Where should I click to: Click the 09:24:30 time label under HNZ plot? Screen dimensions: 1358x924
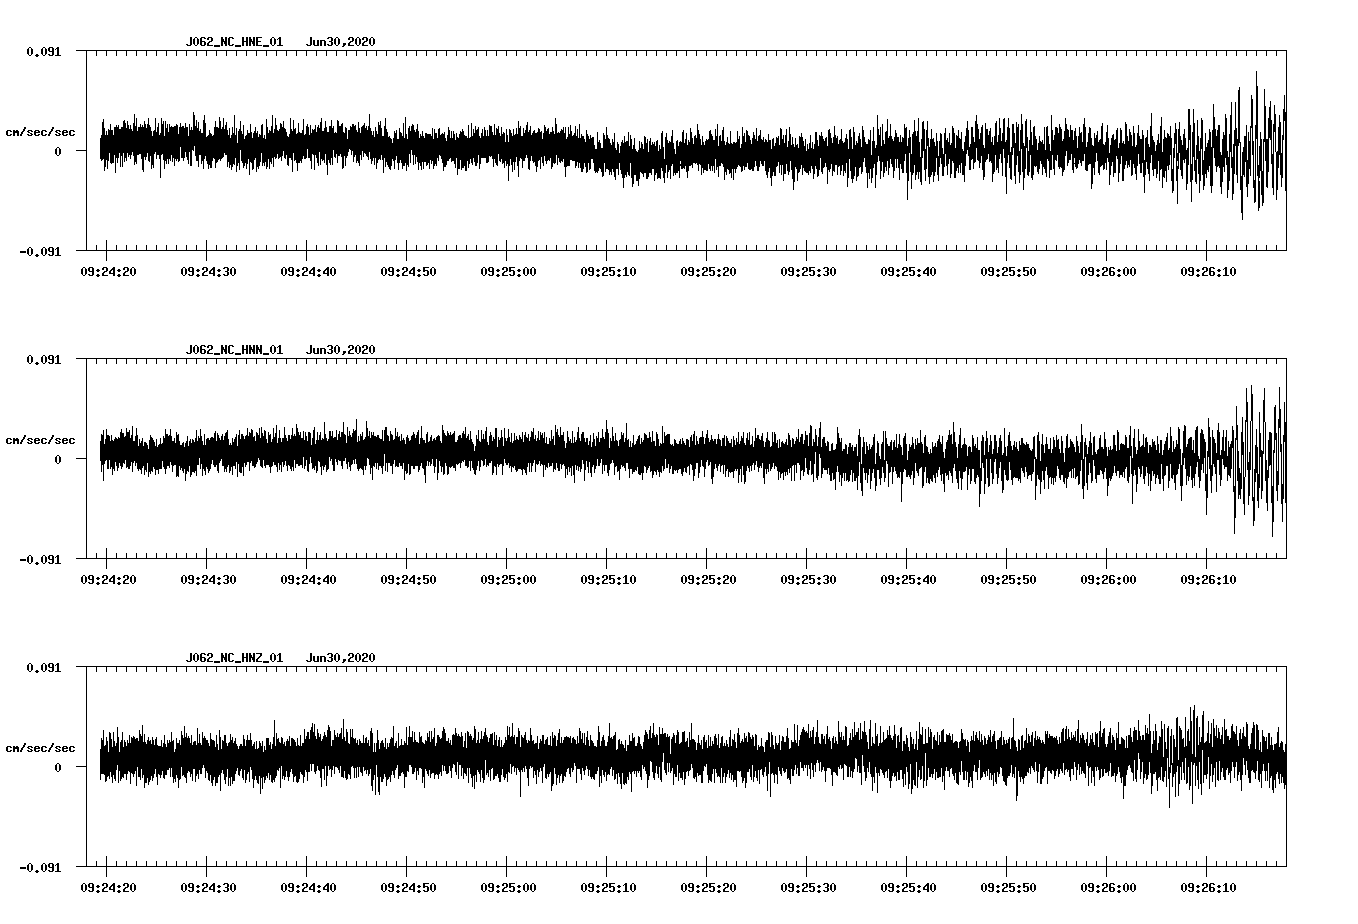pyautogui.click(x=208, y=887)
